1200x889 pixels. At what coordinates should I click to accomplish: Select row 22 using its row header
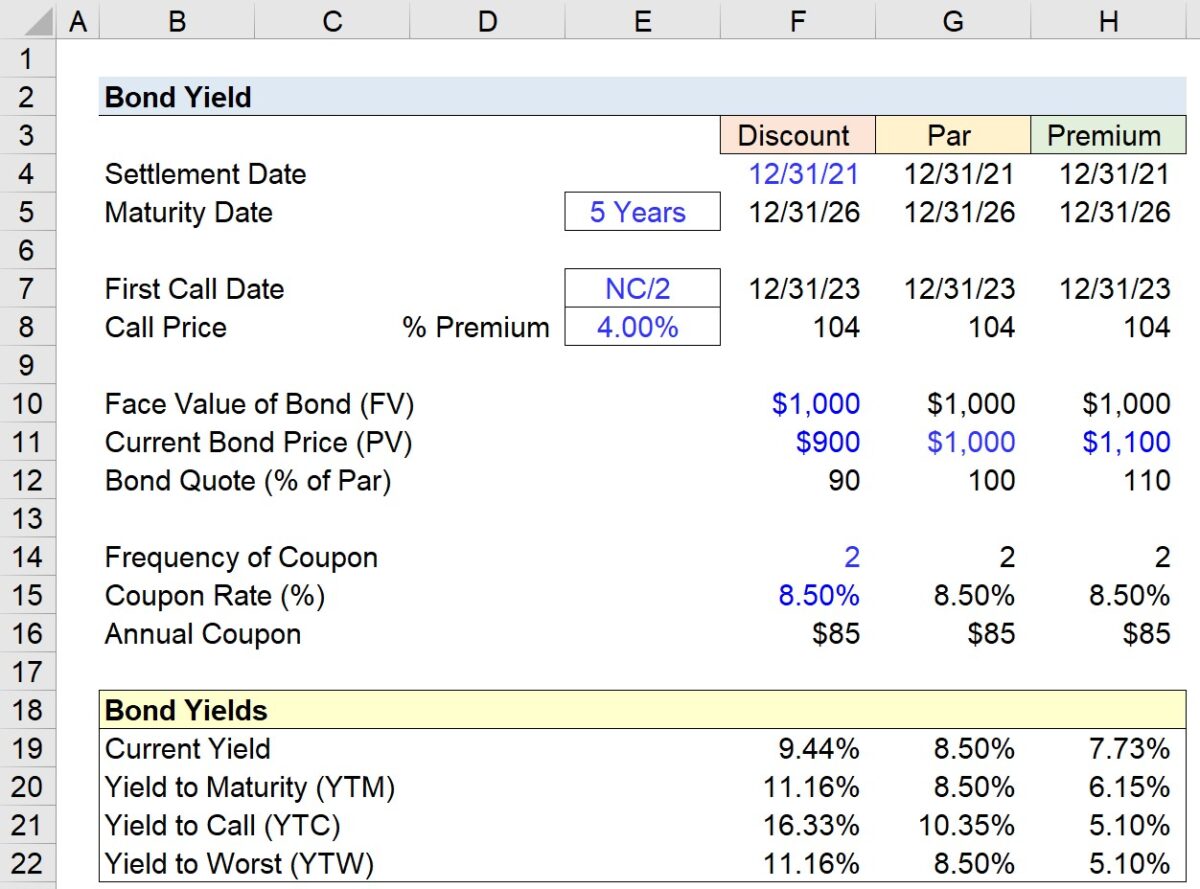pyautogui.click(x=29, y=864)
